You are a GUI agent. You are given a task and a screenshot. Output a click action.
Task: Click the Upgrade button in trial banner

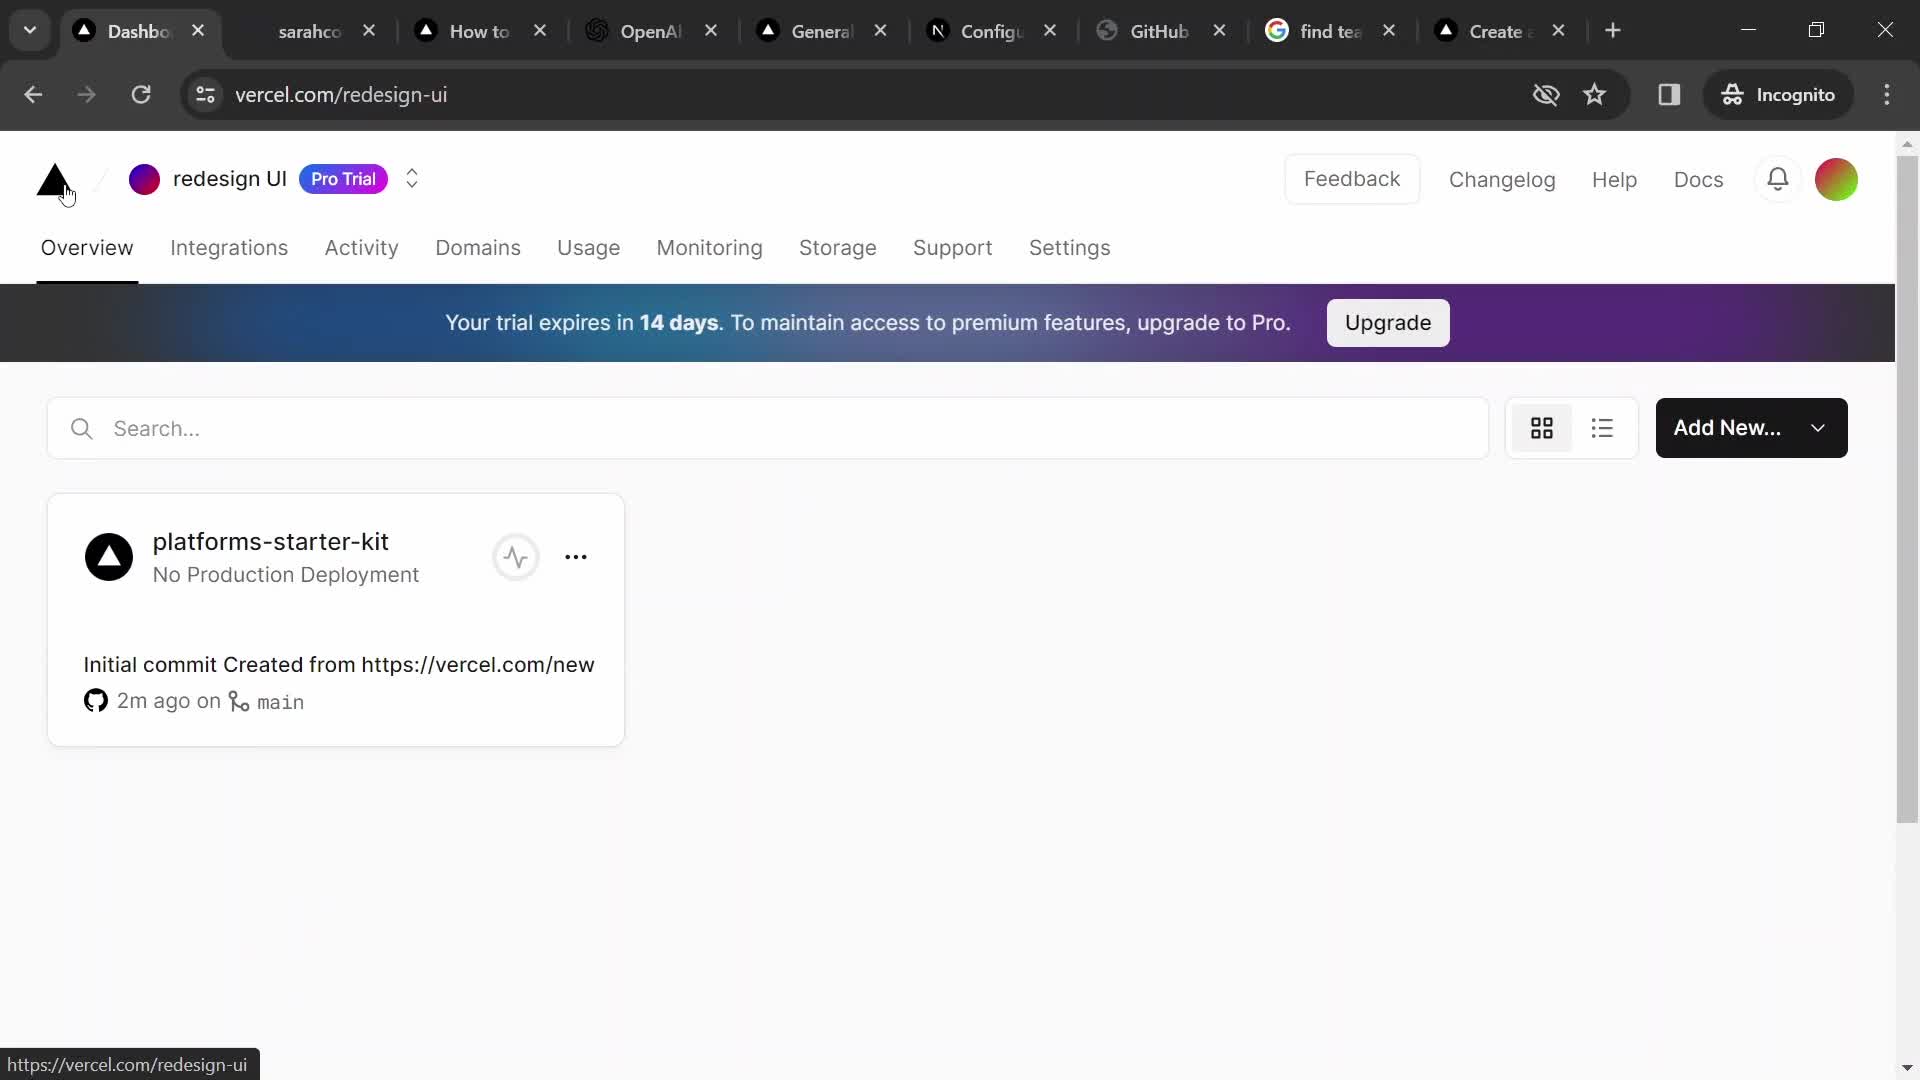pyautogui.click(x=1389, y=322)
